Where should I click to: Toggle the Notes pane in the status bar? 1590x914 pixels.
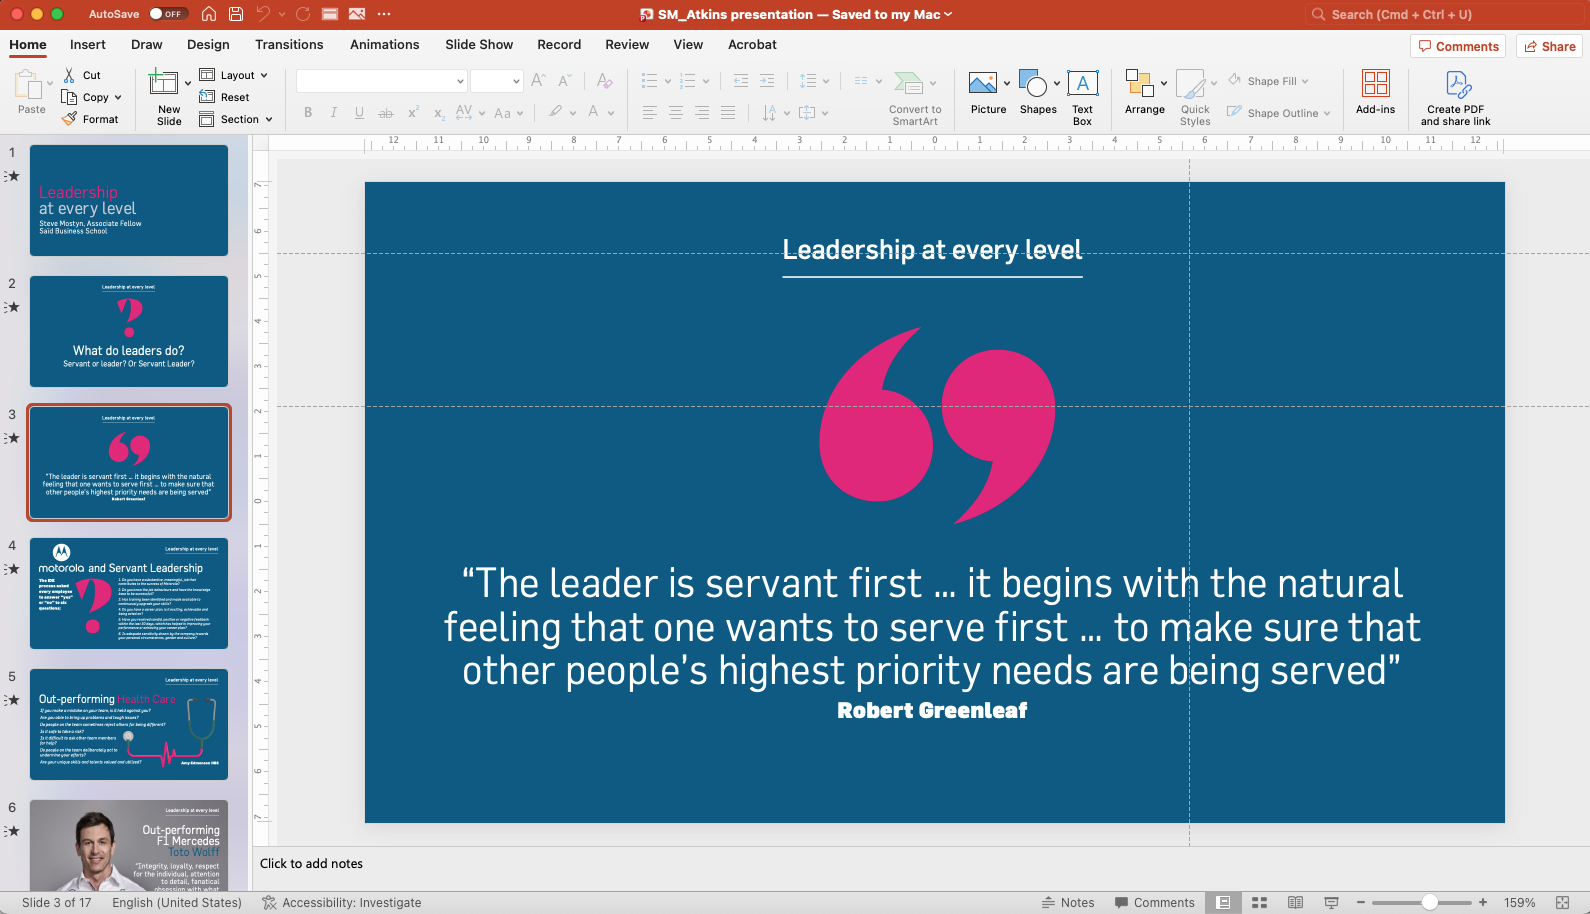click(x=1068, y=902)
